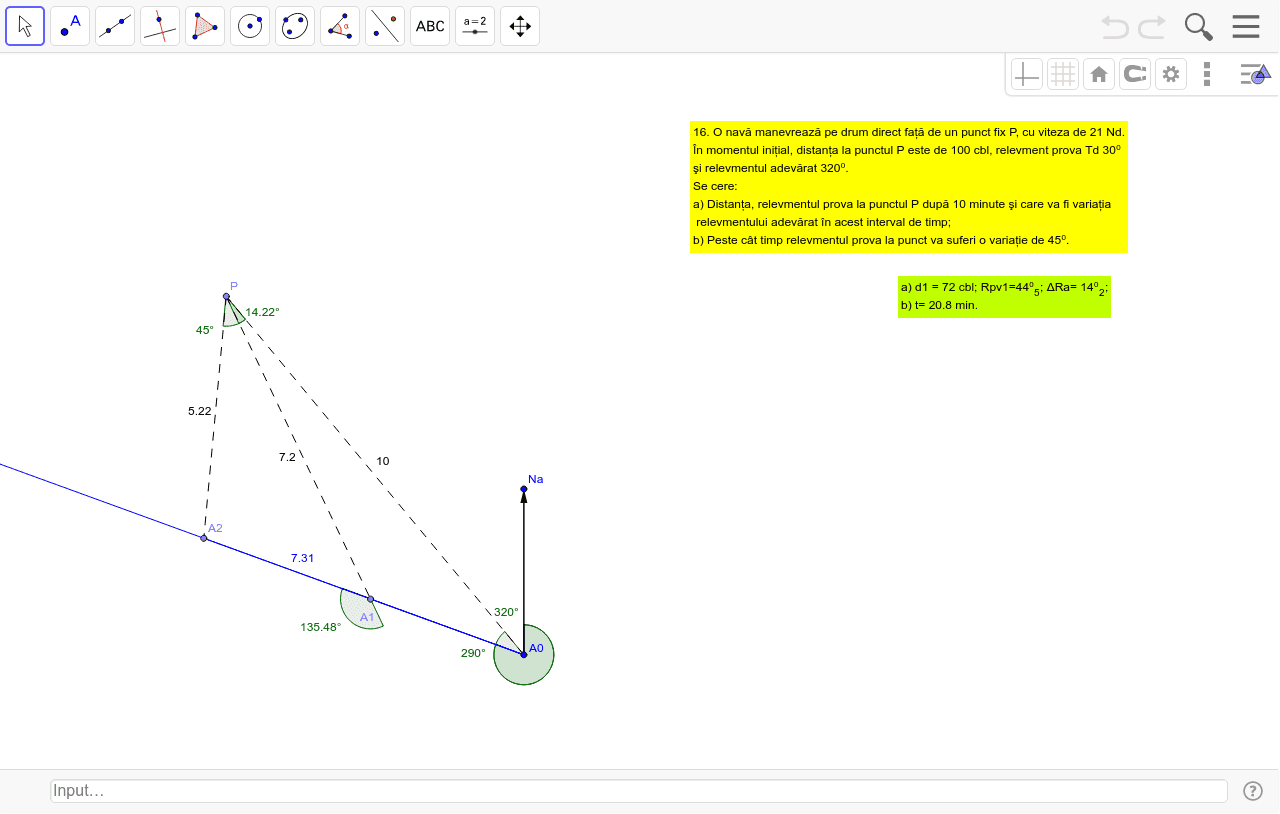Click the 14.22° angle label
1280x814 pixels.
[263, 312]
